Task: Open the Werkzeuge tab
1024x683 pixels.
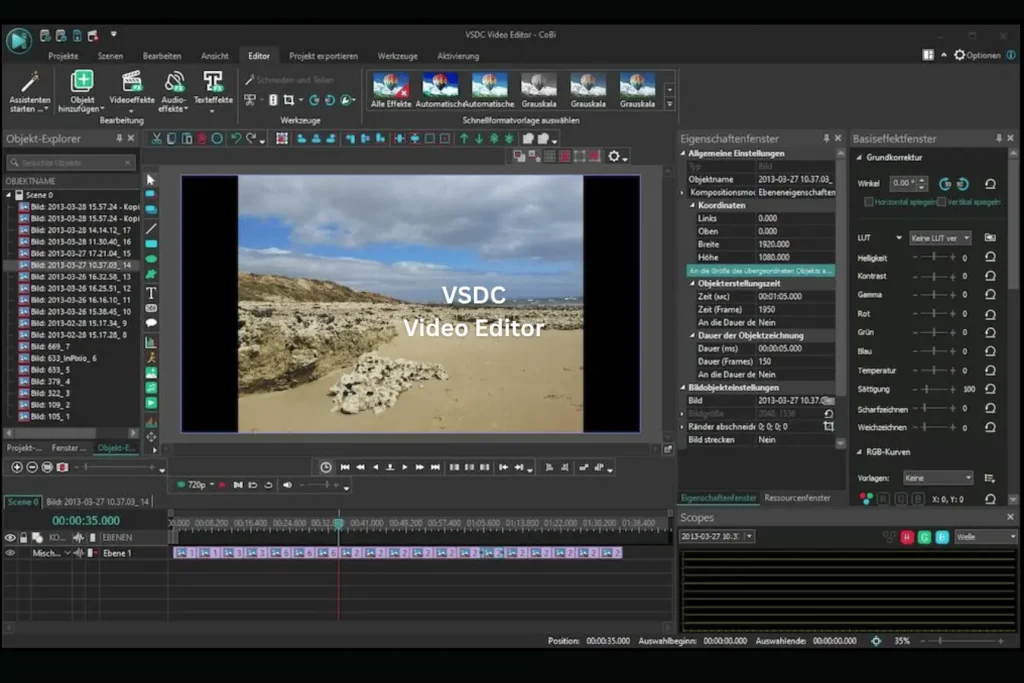Action: coord(397,56)
